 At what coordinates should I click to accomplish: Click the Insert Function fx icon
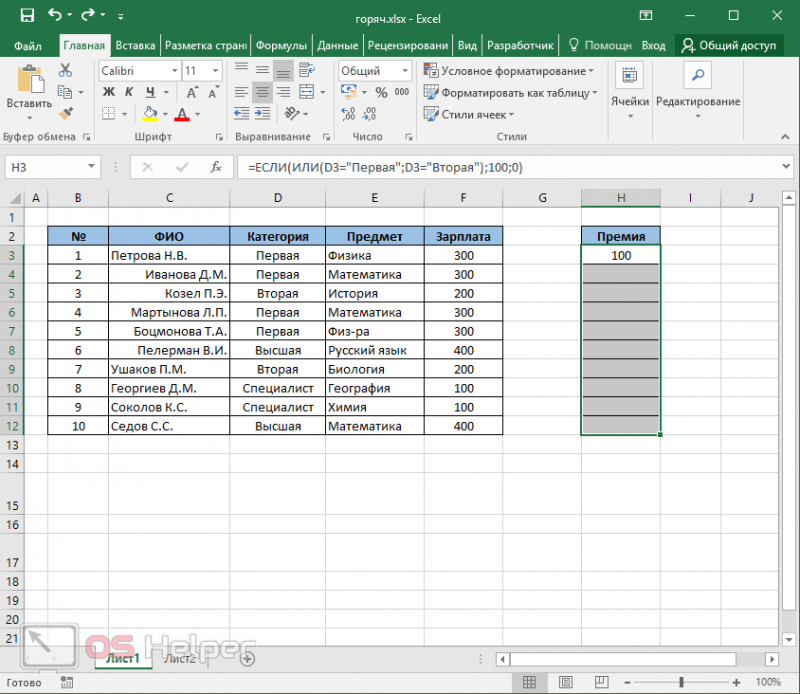click(x=216, y=167)
